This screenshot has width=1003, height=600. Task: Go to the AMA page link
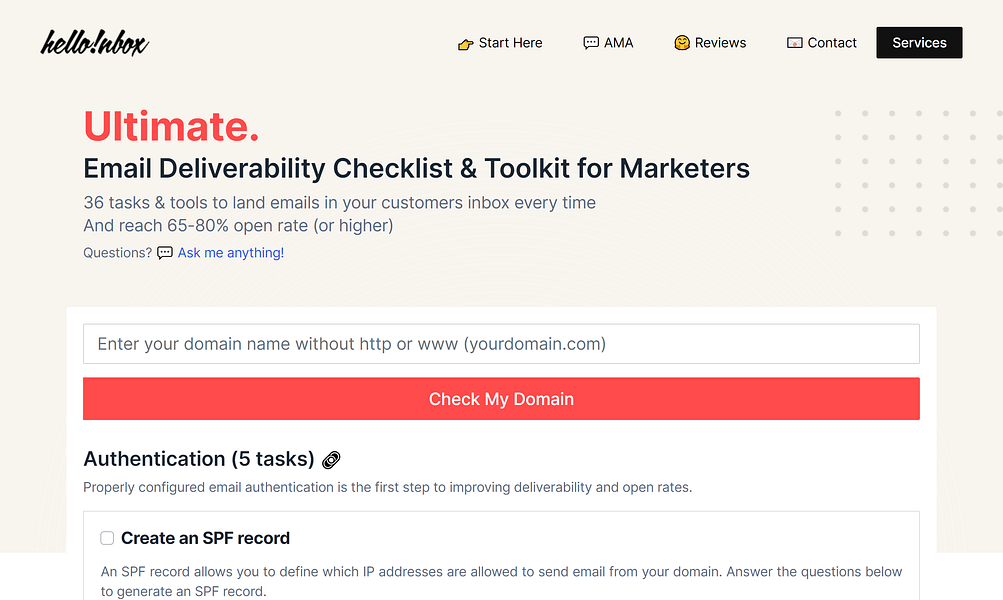[618, 43]
